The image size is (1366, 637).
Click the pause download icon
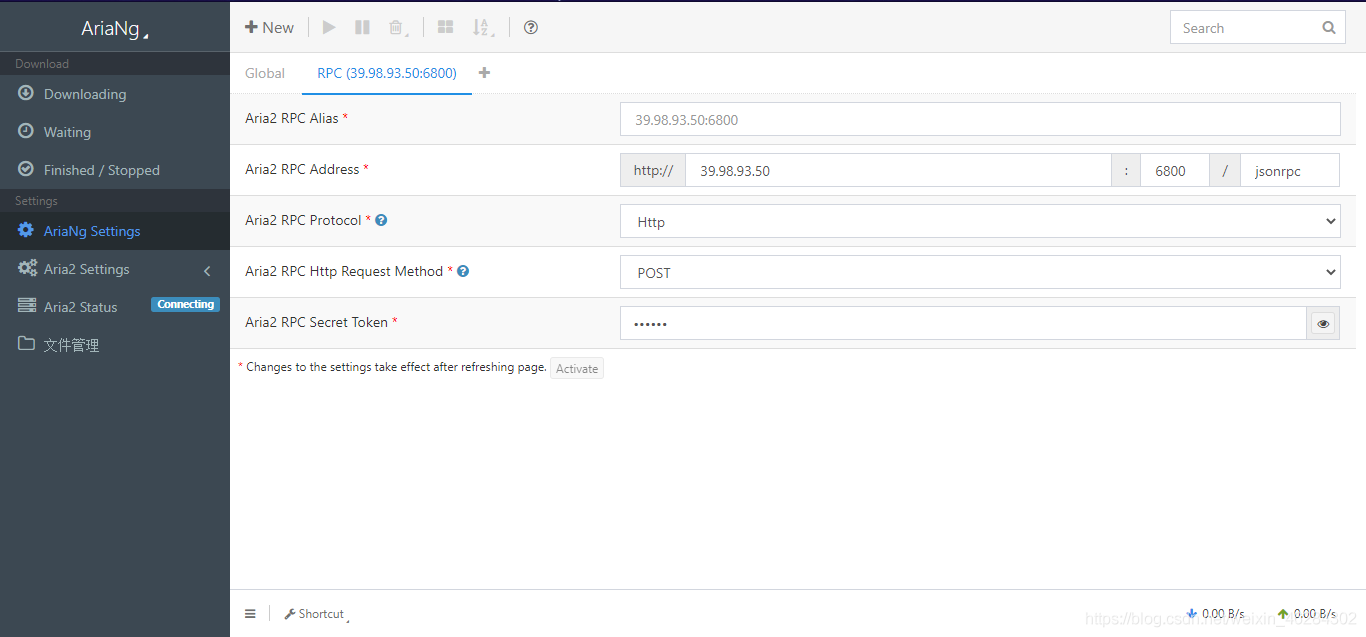click(x=362, y=28)
